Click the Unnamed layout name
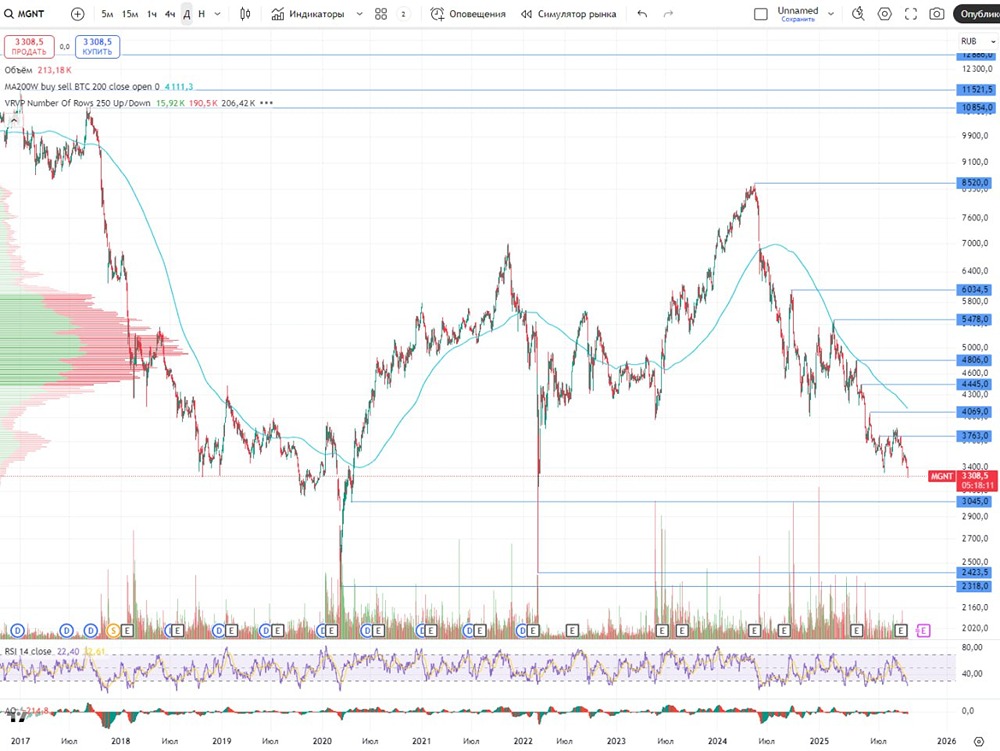The image size is (1000, 751). click(x=797, y=10)
